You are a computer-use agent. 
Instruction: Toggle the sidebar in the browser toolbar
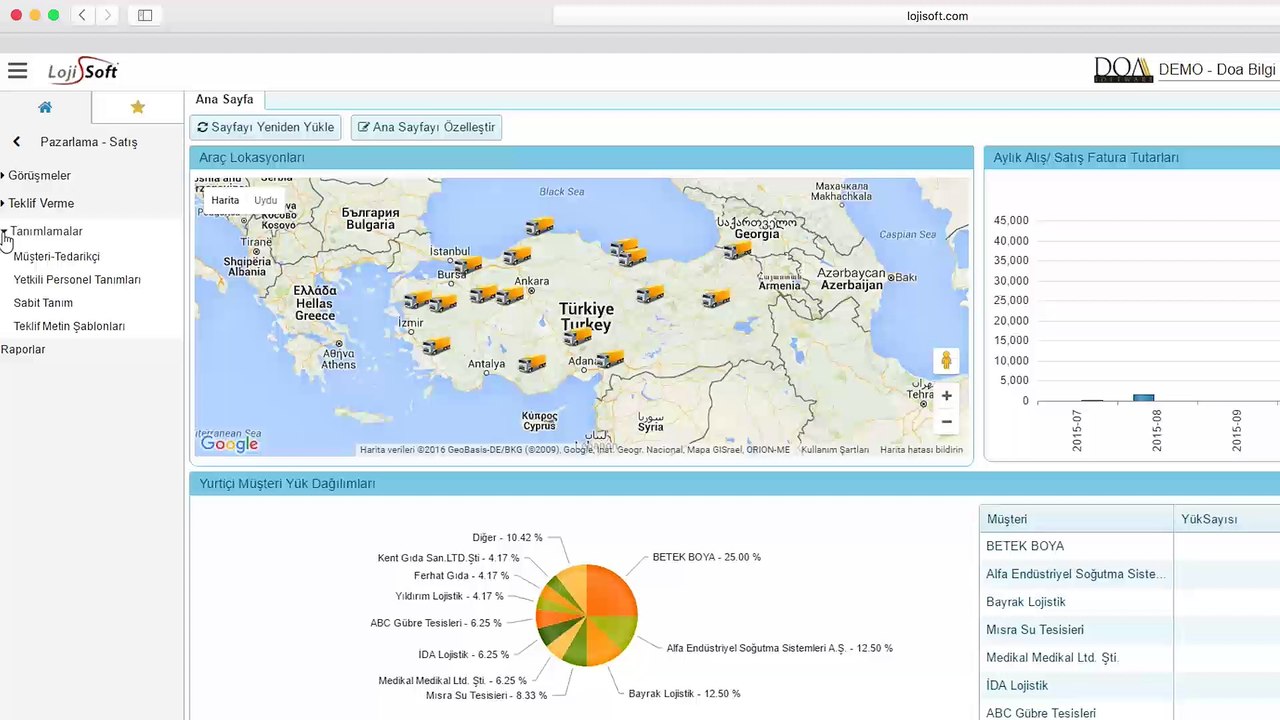(145, 15)
